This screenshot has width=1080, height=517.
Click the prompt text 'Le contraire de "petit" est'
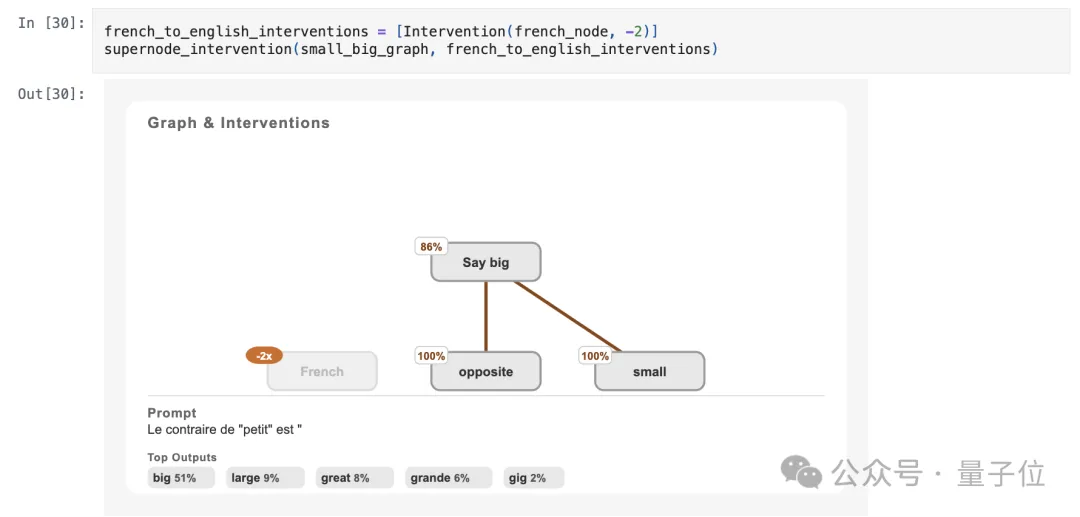[x=225, y=429]
